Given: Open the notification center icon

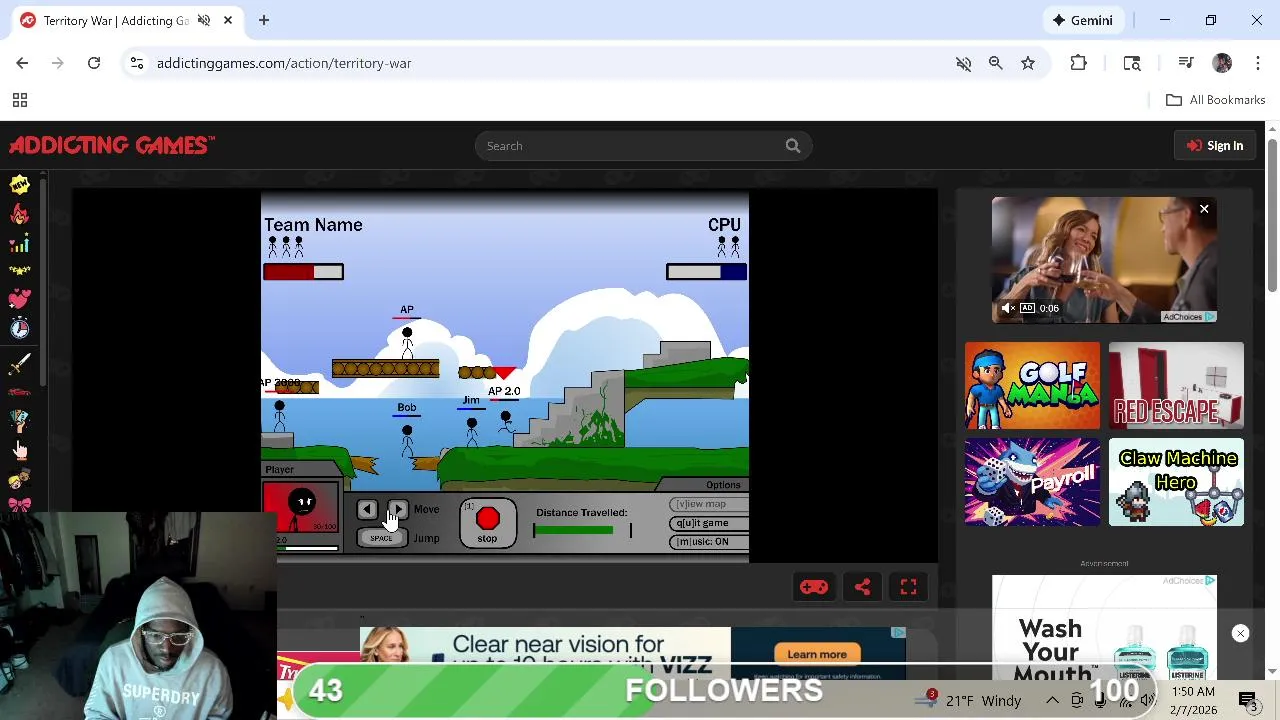Looking at the screenshot, I should (1249, 700).
